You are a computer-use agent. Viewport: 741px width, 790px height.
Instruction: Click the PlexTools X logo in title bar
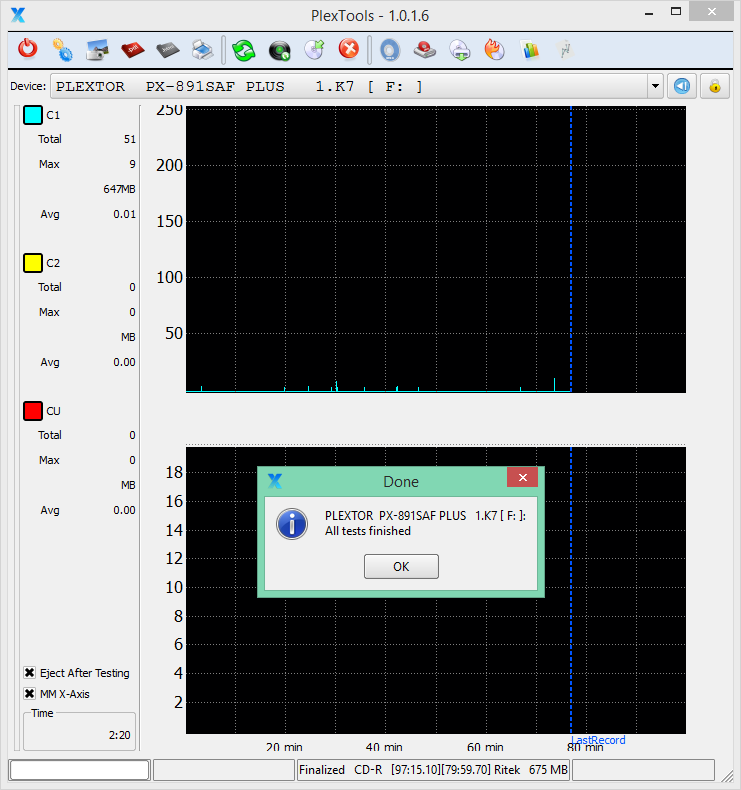[18, 15]
